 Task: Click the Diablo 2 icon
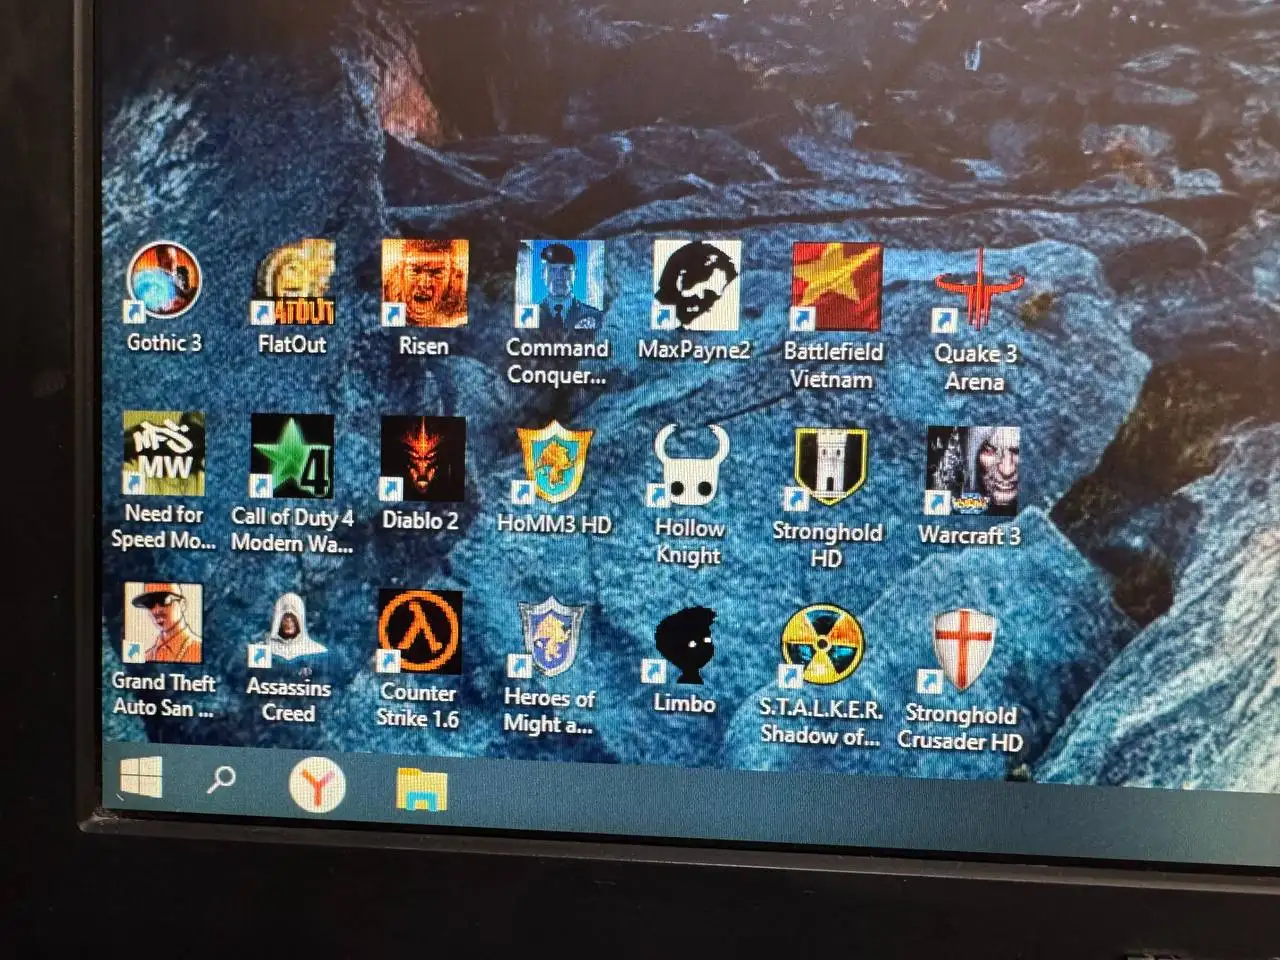coord(422,459)
